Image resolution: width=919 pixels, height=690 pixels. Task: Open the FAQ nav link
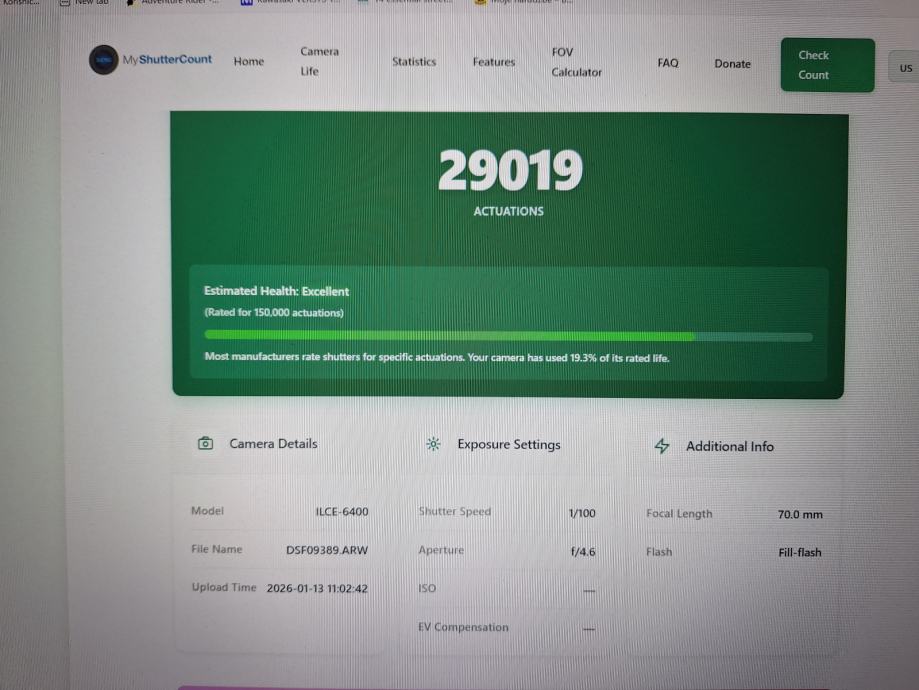coord(668,63)
